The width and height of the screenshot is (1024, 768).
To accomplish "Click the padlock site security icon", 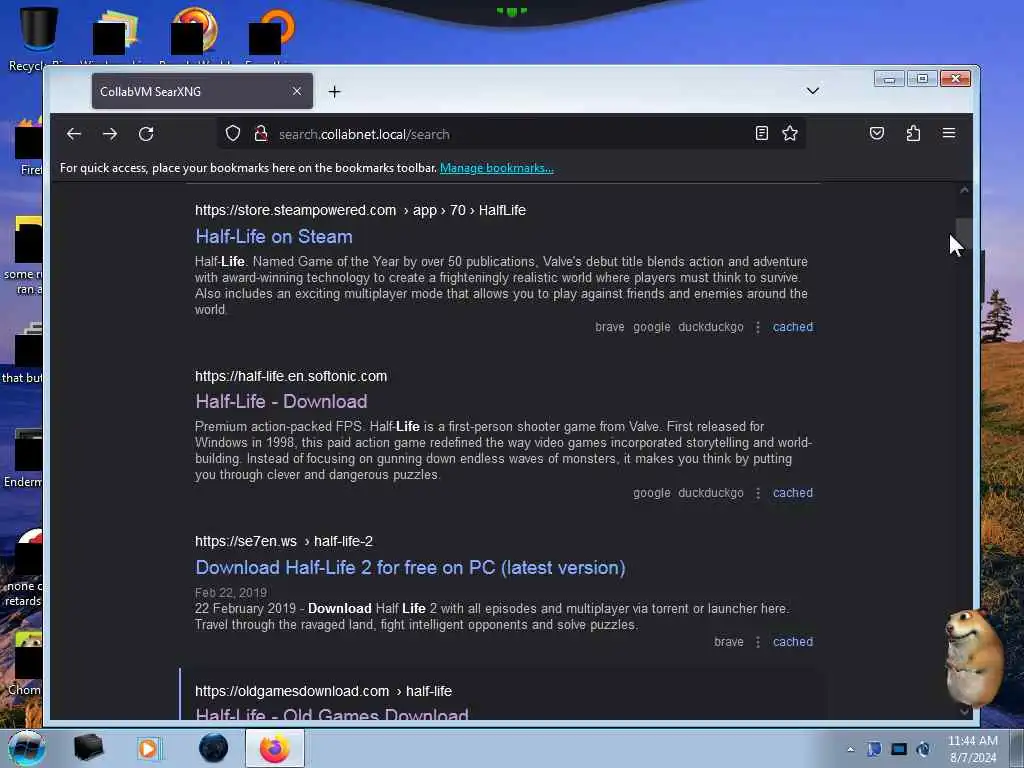I will point(261,134).
